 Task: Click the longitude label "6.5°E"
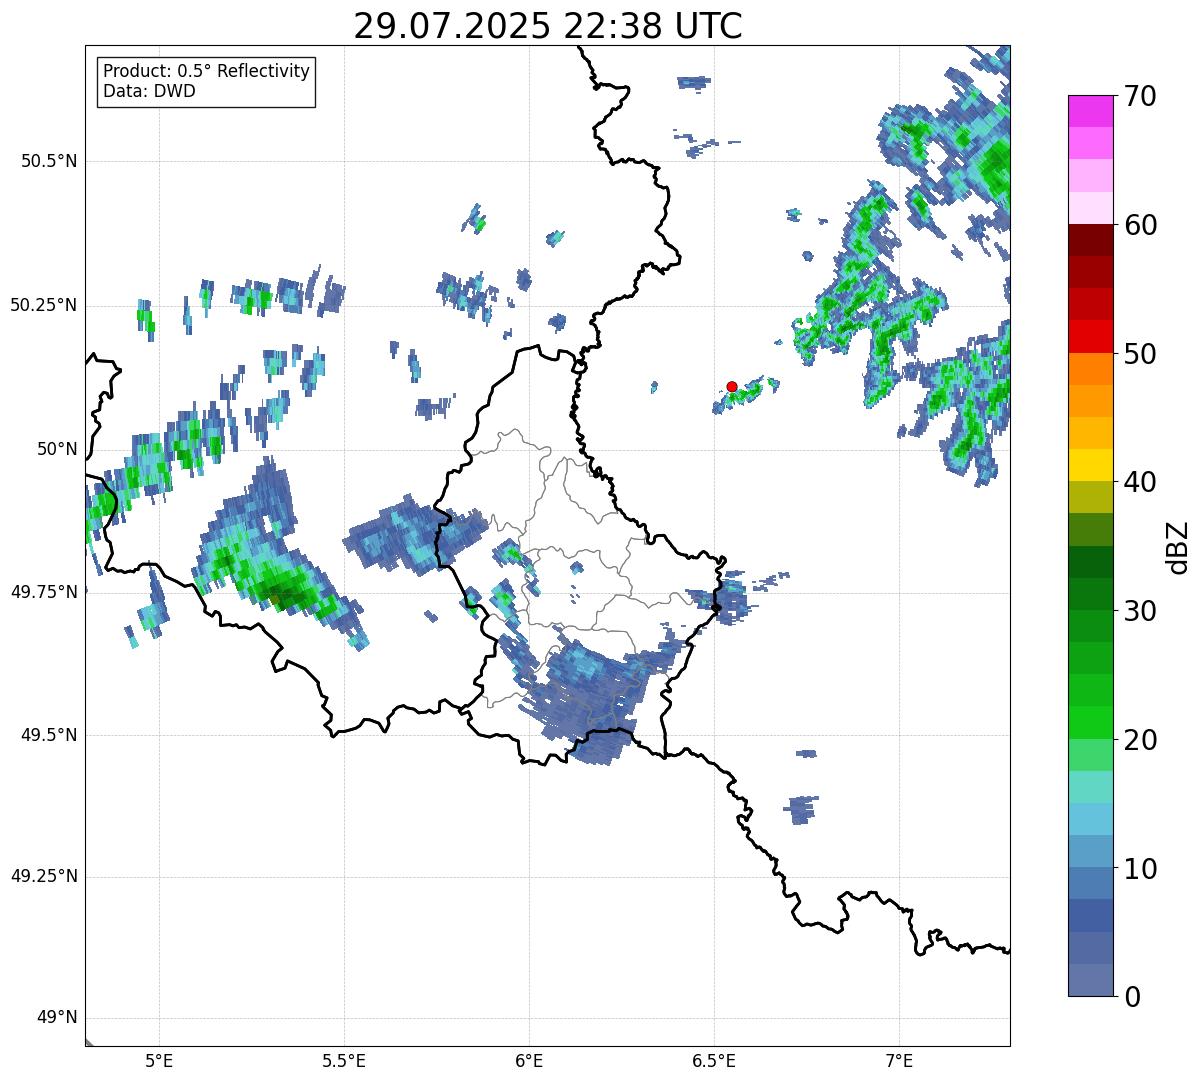(x=714, y=1060)
